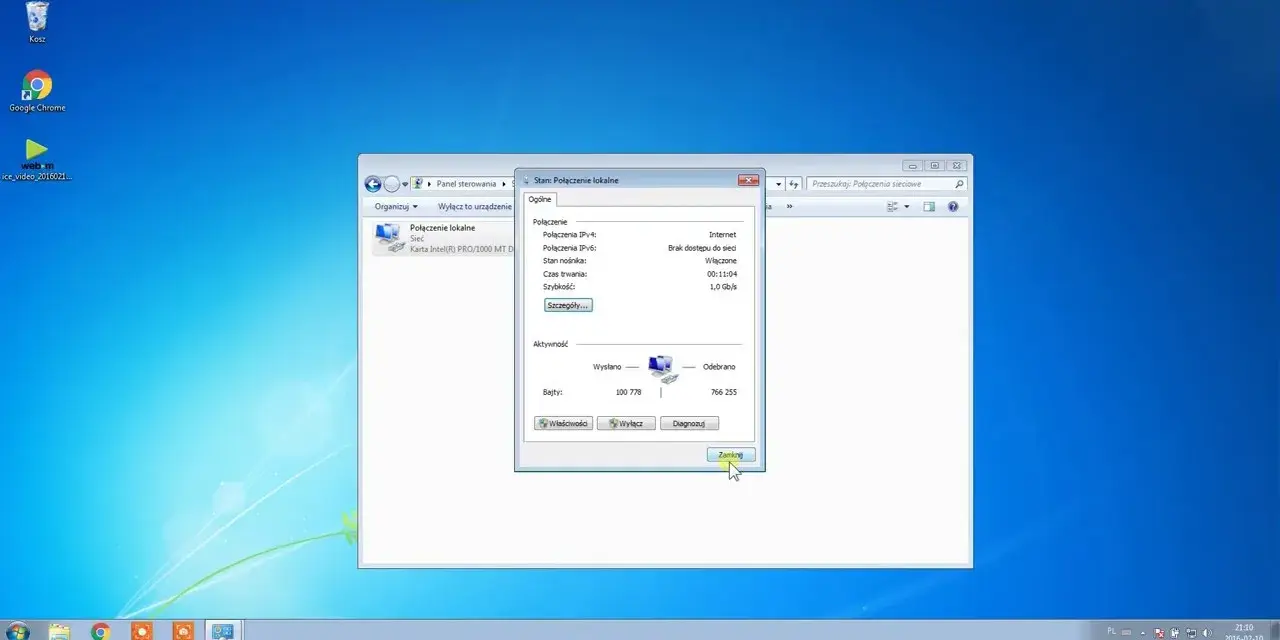This screenshot has width=1280, height=640.
Task: Click the greyed forward arrow in Explorer
Action: tap(391, 184)
